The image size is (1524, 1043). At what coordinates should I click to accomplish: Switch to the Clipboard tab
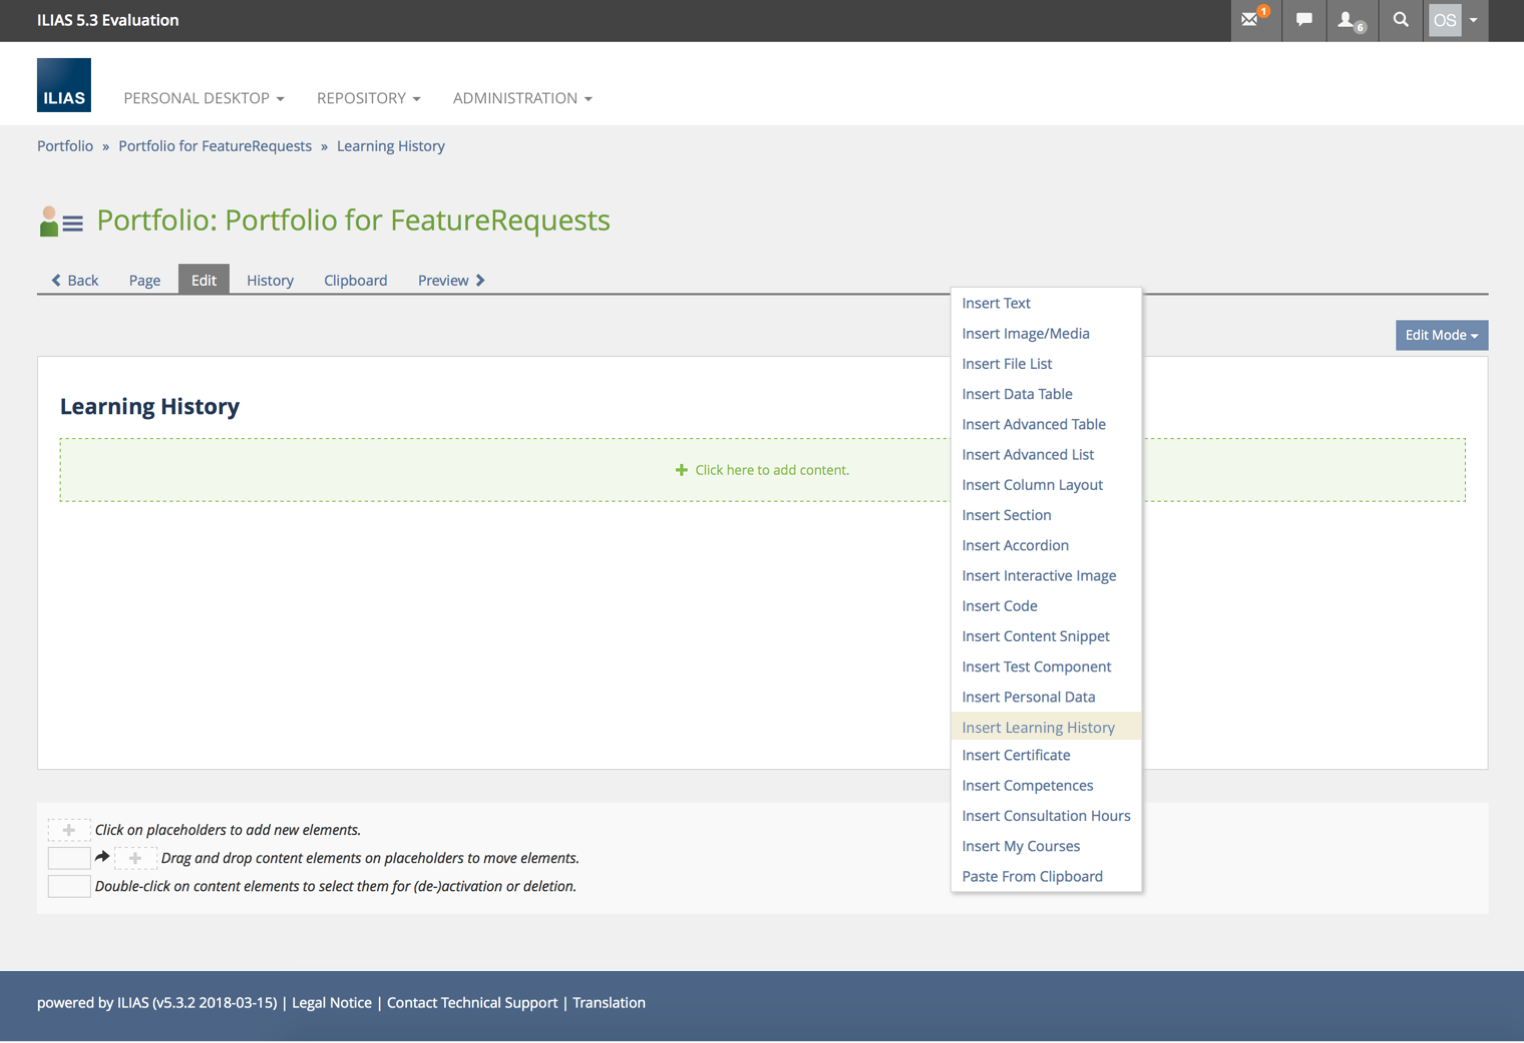[355, 280]
